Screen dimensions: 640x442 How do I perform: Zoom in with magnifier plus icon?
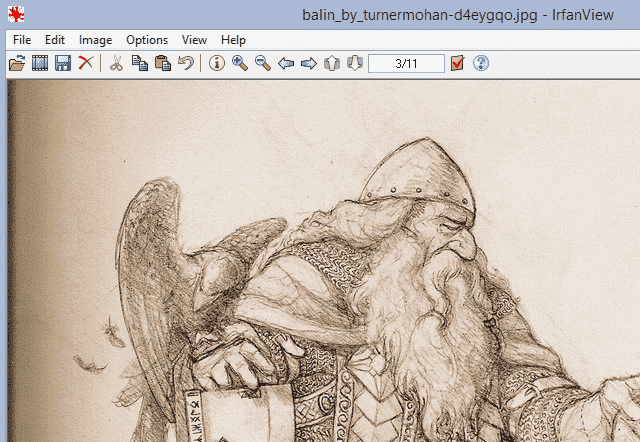pyautogui.click(x=240, y=63)
